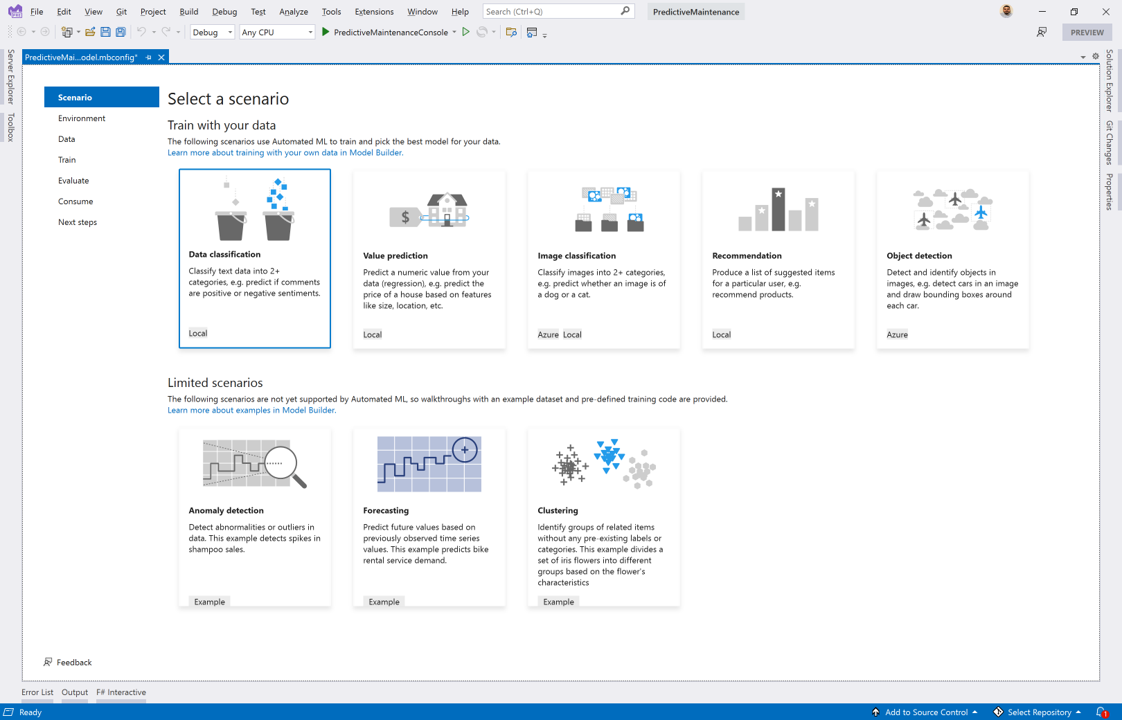
Task: Select the Value prediction scenario card
Action: tap(429, 259)
